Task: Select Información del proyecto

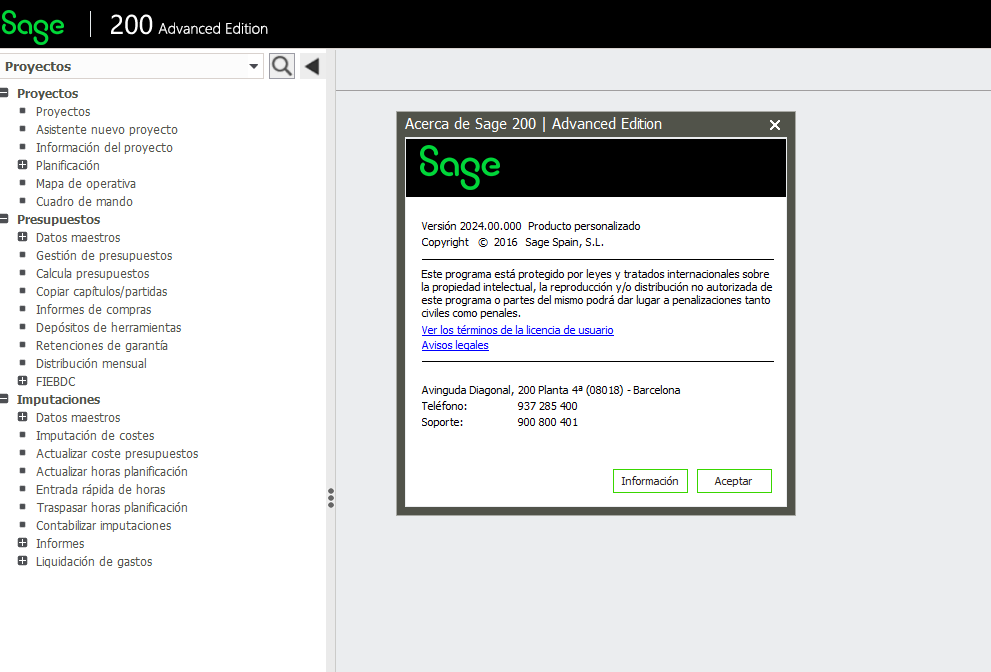Action: coord(104,147)
